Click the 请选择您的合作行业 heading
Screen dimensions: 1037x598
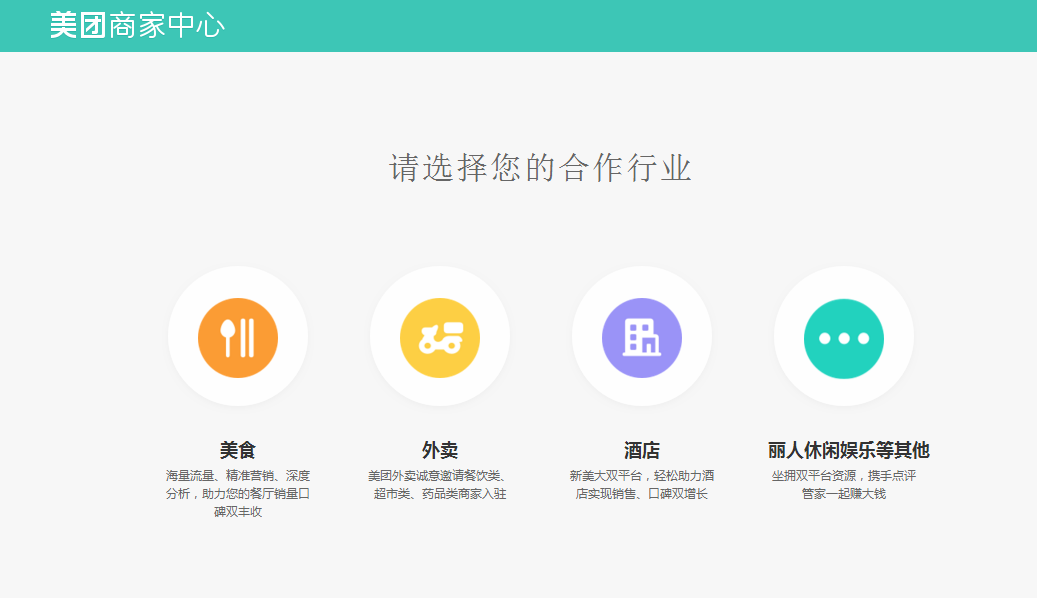pyautogui.click(x=540, y=168)
